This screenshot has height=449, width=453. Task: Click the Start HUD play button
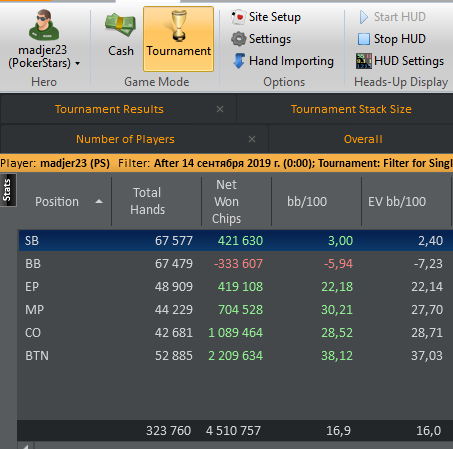point(392,17)
